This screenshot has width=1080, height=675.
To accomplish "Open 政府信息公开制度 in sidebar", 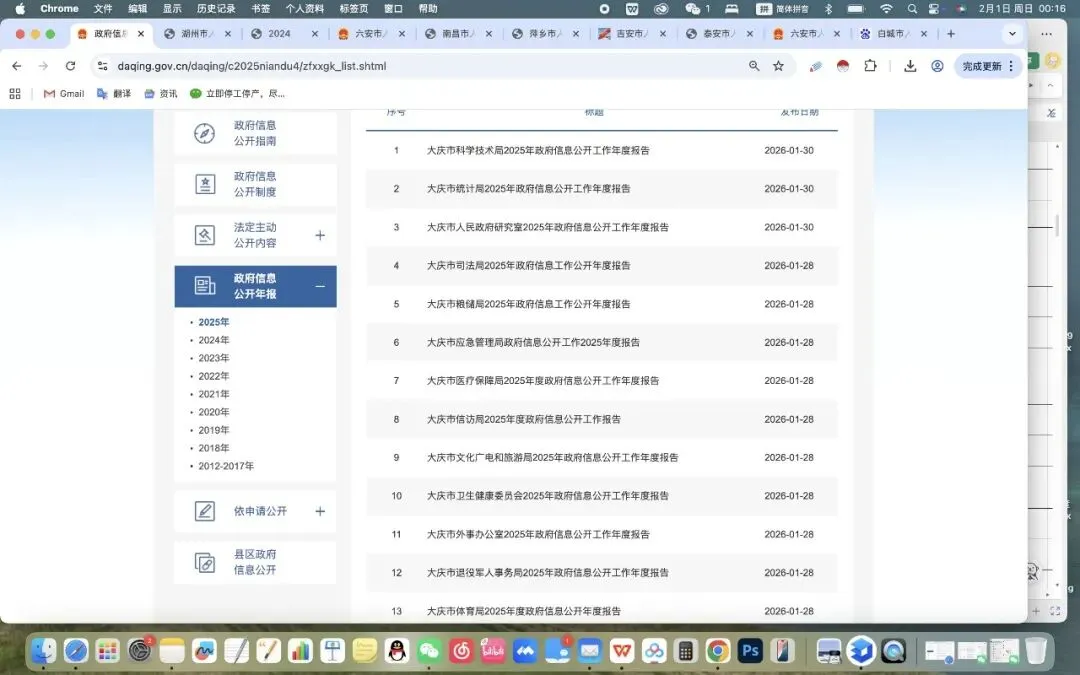I will point(256,184).
